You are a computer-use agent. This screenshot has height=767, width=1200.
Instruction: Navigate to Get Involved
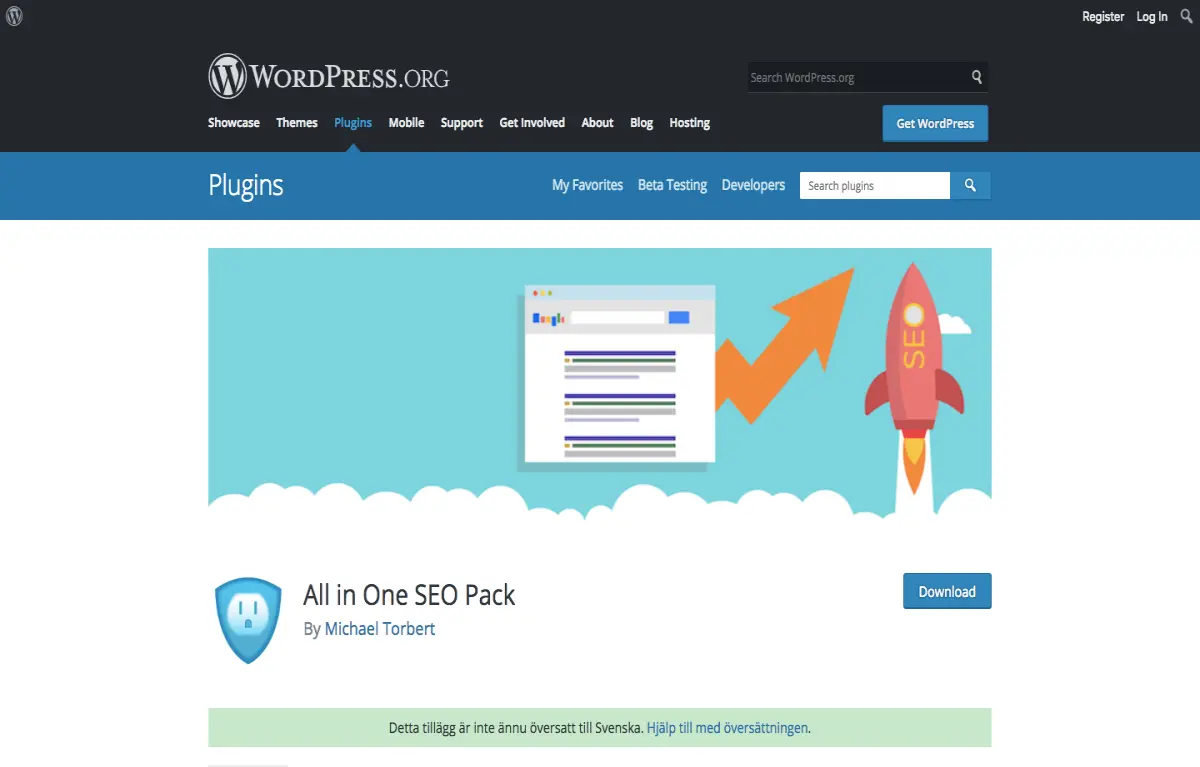tap(532, 123)
